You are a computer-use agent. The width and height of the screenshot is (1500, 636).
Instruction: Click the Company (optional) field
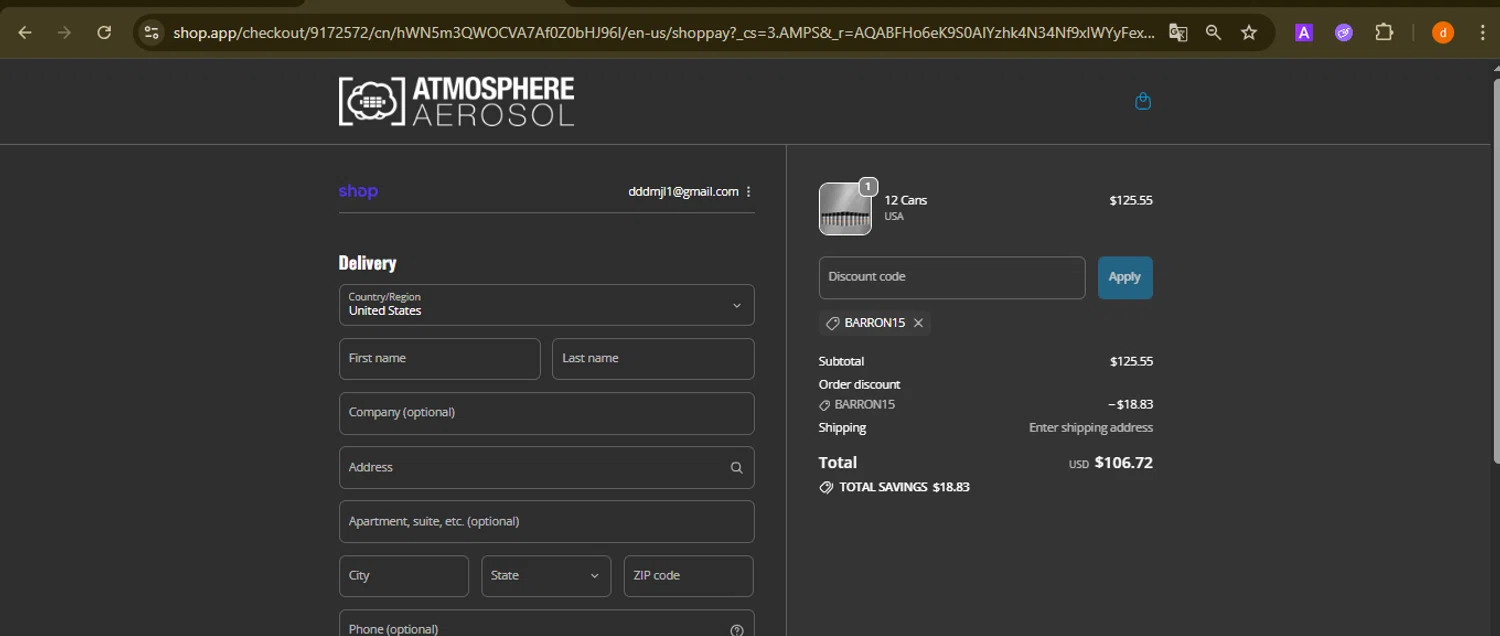pyautogui.click(x=547, y=413)
